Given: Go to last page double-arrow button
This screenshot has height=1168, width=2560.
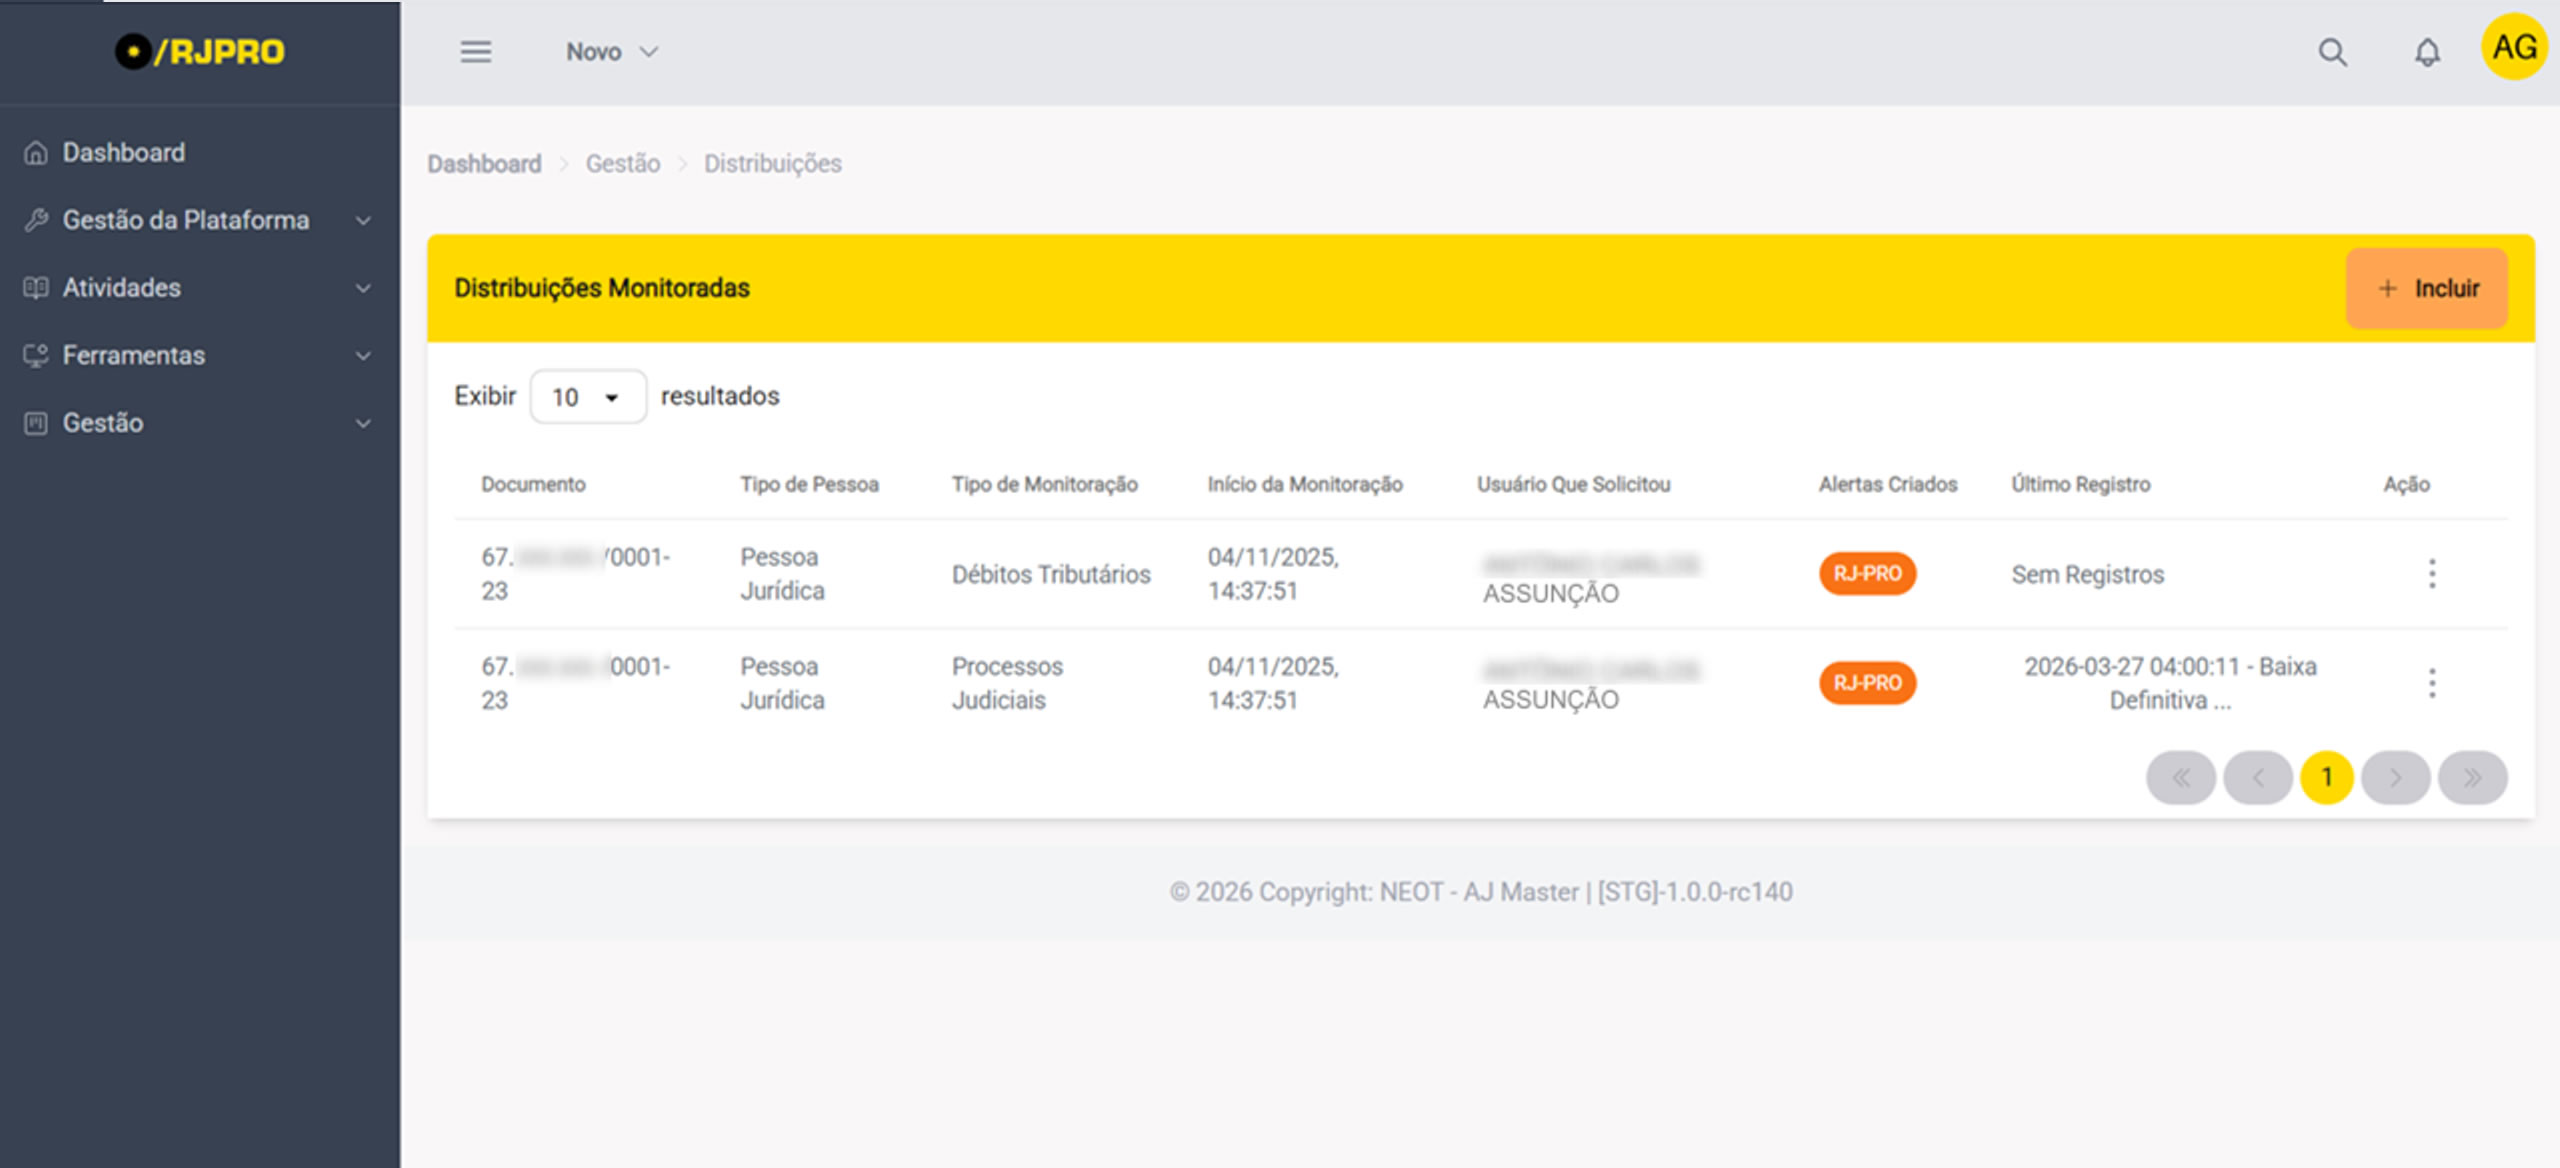Looking at the screenshot, I should click(x=2472, y=778).
